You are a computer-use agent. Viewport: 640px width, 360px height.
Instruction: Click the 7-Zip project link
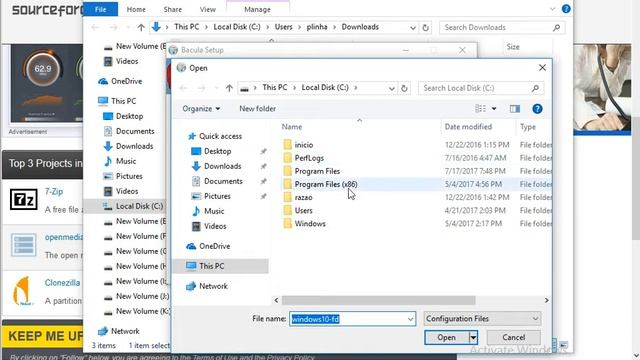[x=54, y=191]
